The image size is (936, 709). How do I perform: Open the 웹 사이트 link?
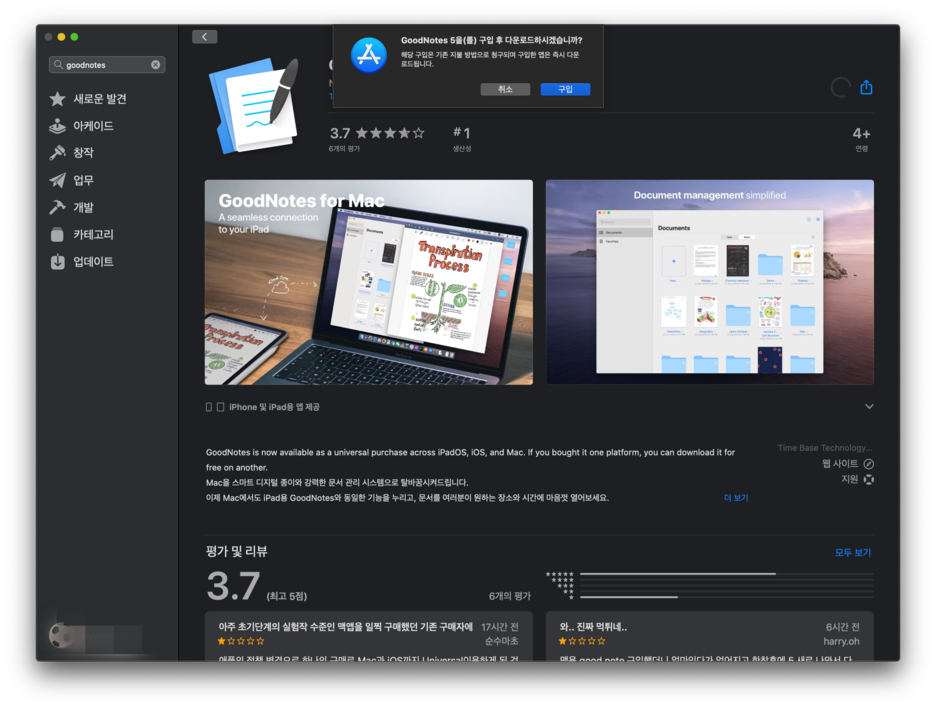pos(848,464)
